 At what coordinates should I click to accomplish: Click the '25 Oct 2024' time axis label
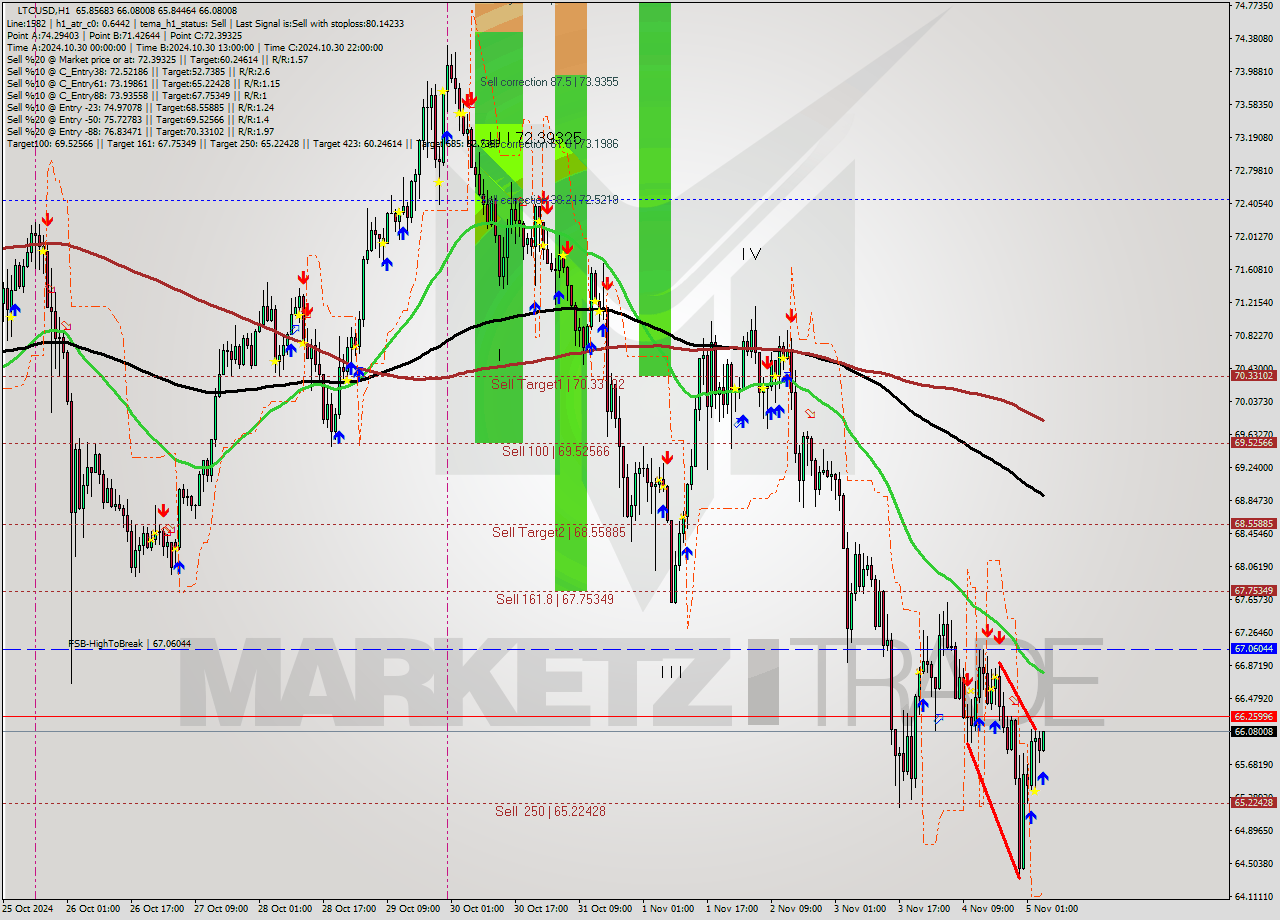(x=28, y=909)
